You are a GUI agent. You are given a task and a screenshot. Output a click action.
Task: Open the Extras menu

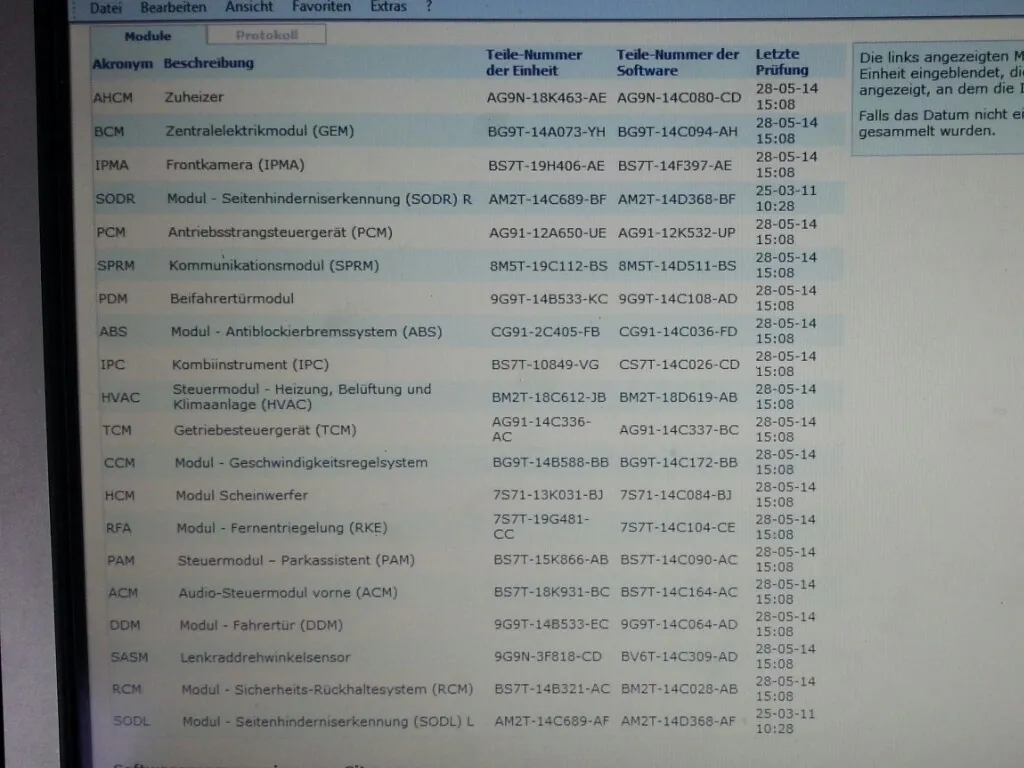pyautogui.click(x=388, y=7)
